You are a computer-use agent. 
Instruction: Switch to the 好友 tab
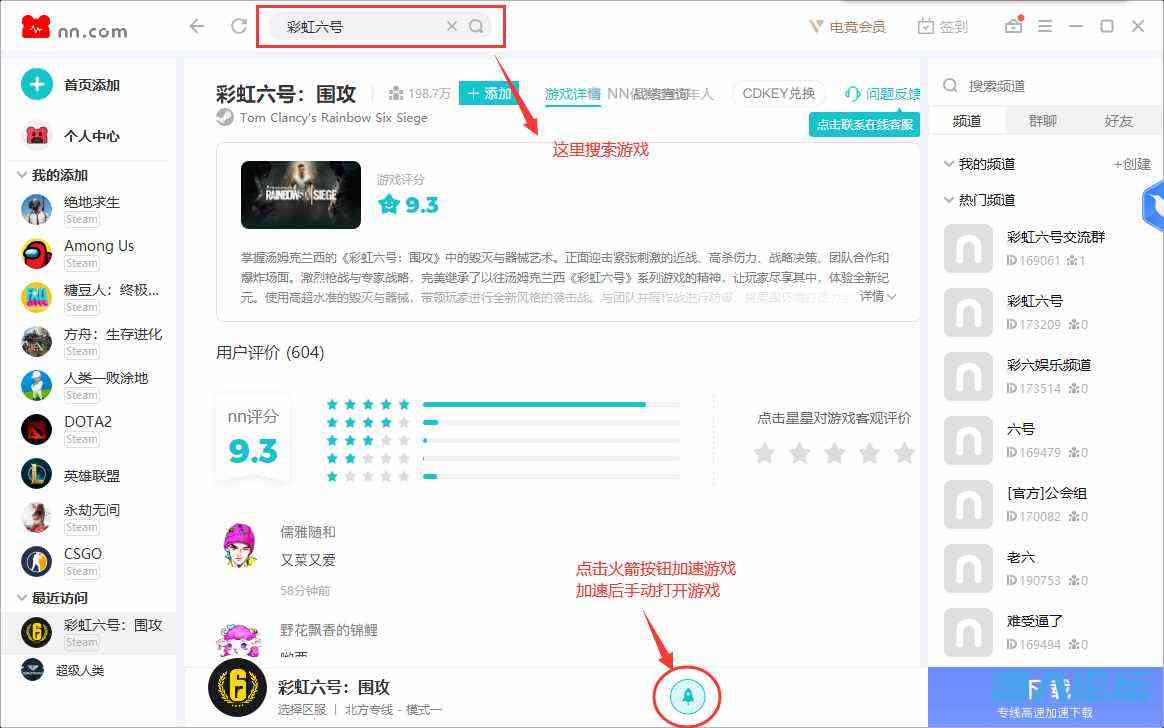pos(1118,121)
